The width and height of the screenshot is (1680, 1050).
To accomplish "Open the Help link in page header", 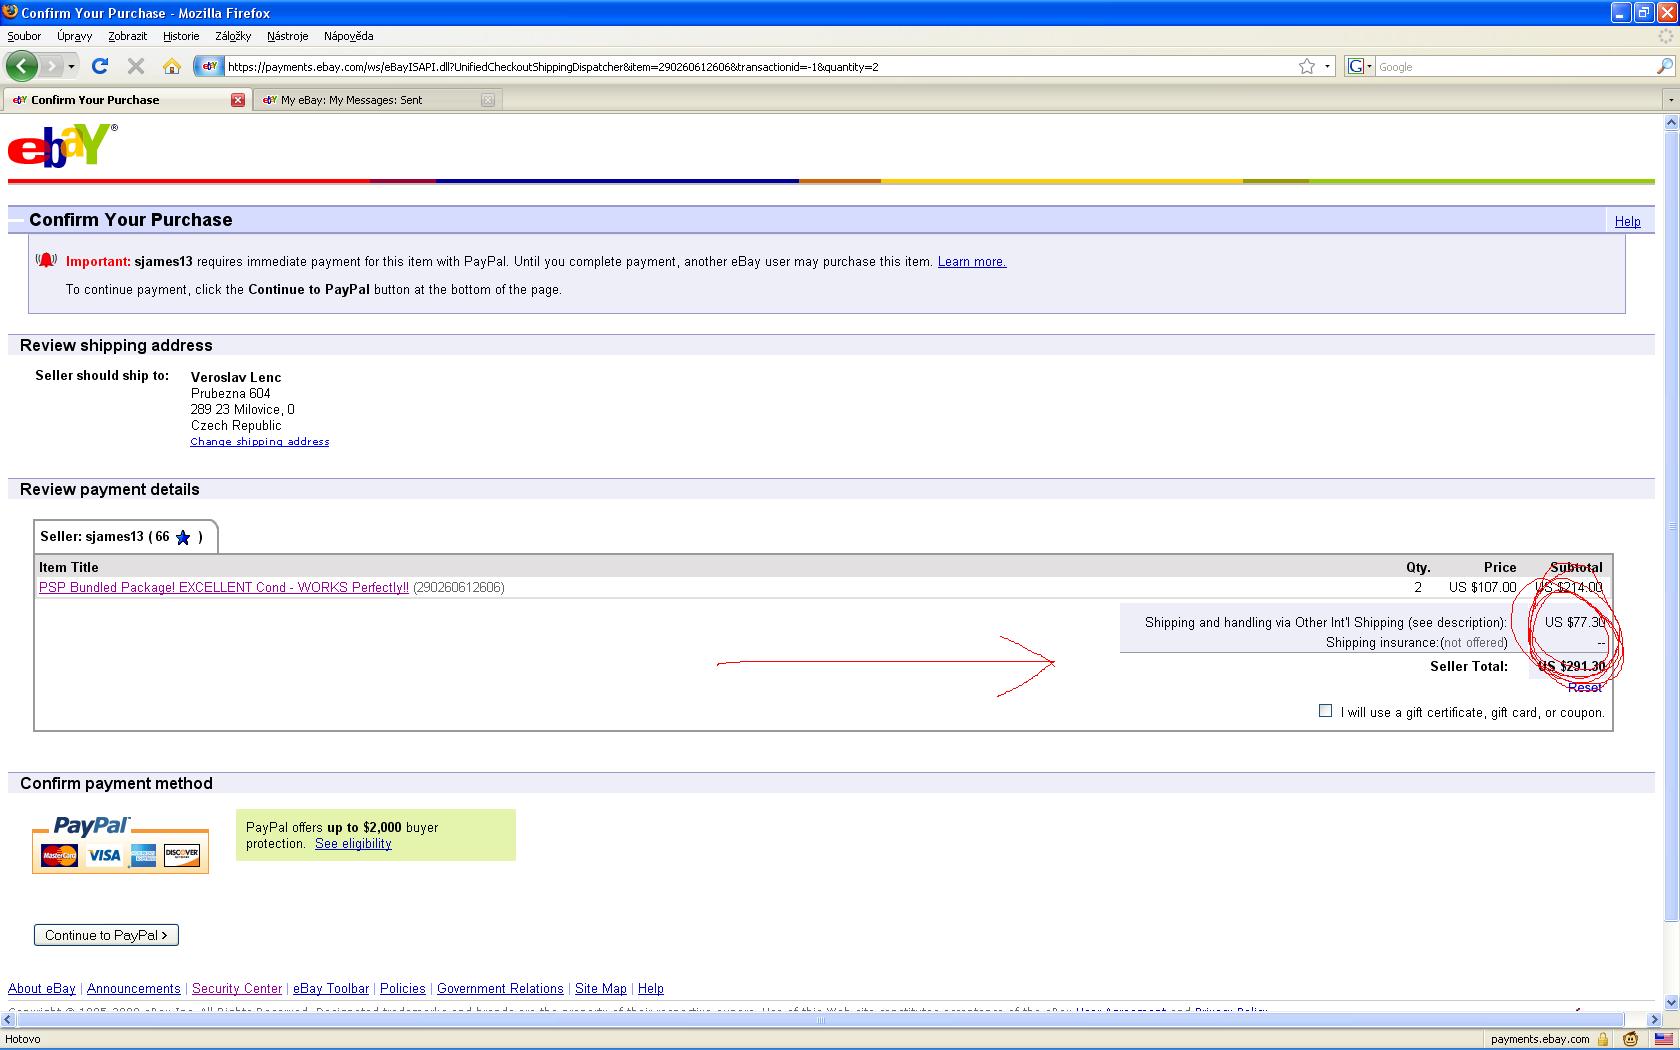I will 1627,221.
